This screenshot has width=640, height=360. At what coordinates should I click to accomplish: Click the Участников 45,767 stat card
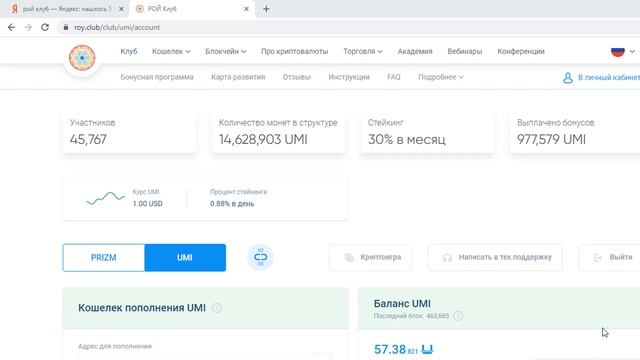(129, 133)
